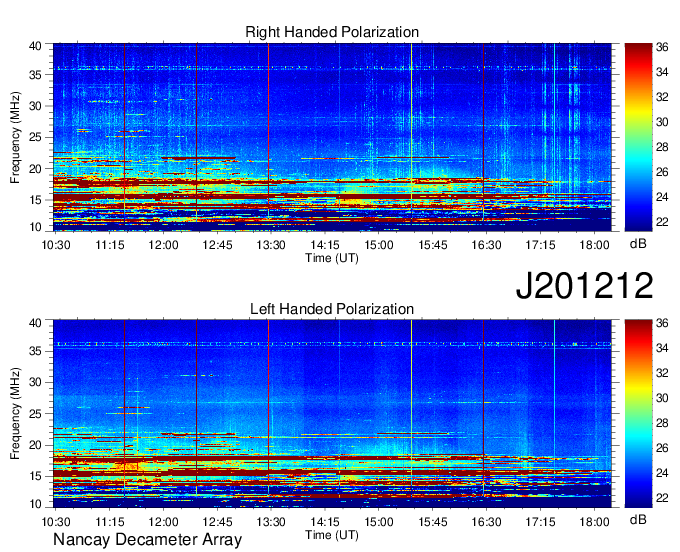Click the Nancay Decameter Array caption
Screen dimensions: 680x552
(147, 540)
